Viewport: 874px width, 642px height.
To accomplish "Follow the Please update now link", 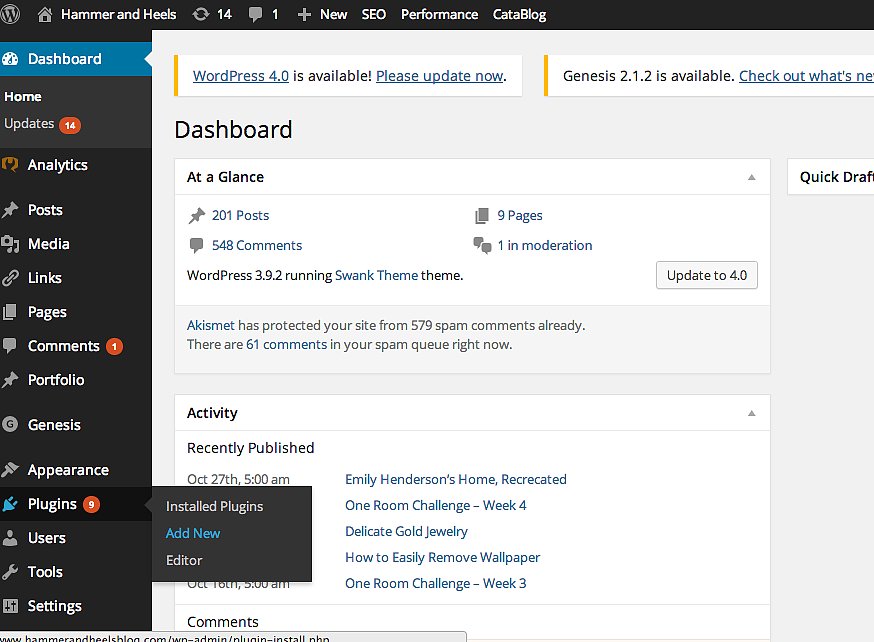I will (x=440, y=76).
